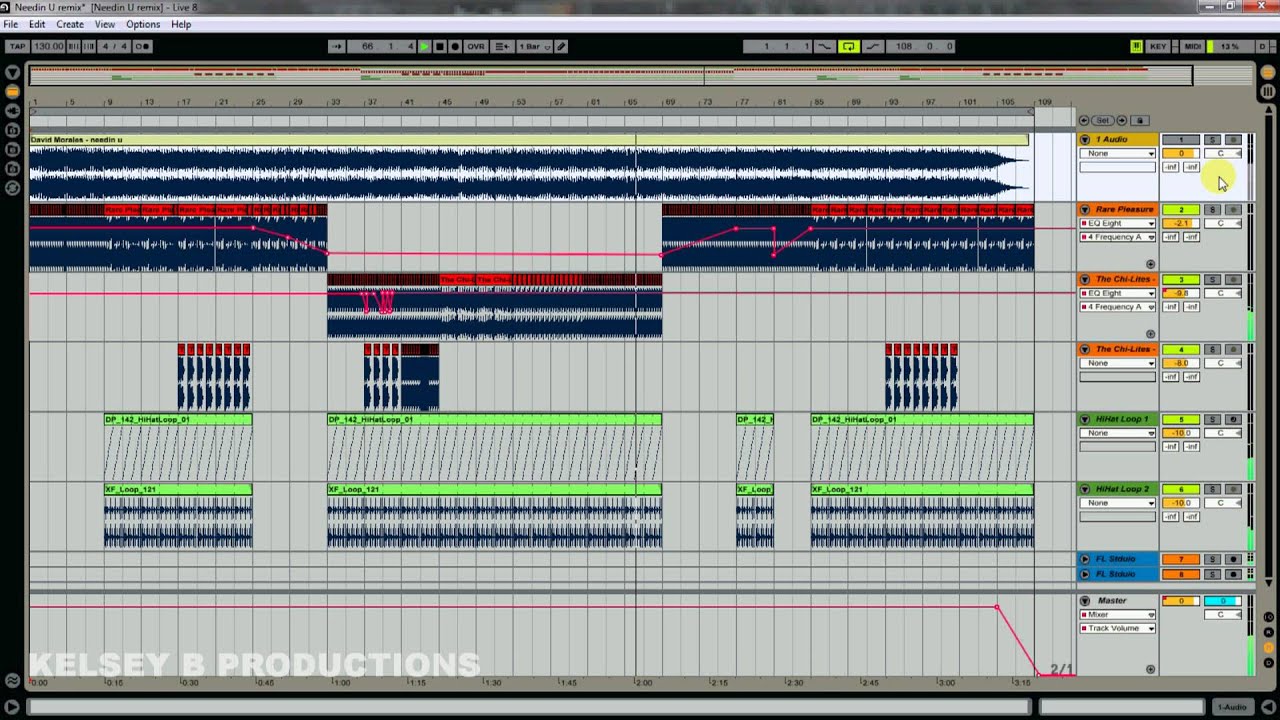Stop playback with the Stop button
Viewport: 1280px width, 720px height.
pyautogui.click(x=439, y=46)
